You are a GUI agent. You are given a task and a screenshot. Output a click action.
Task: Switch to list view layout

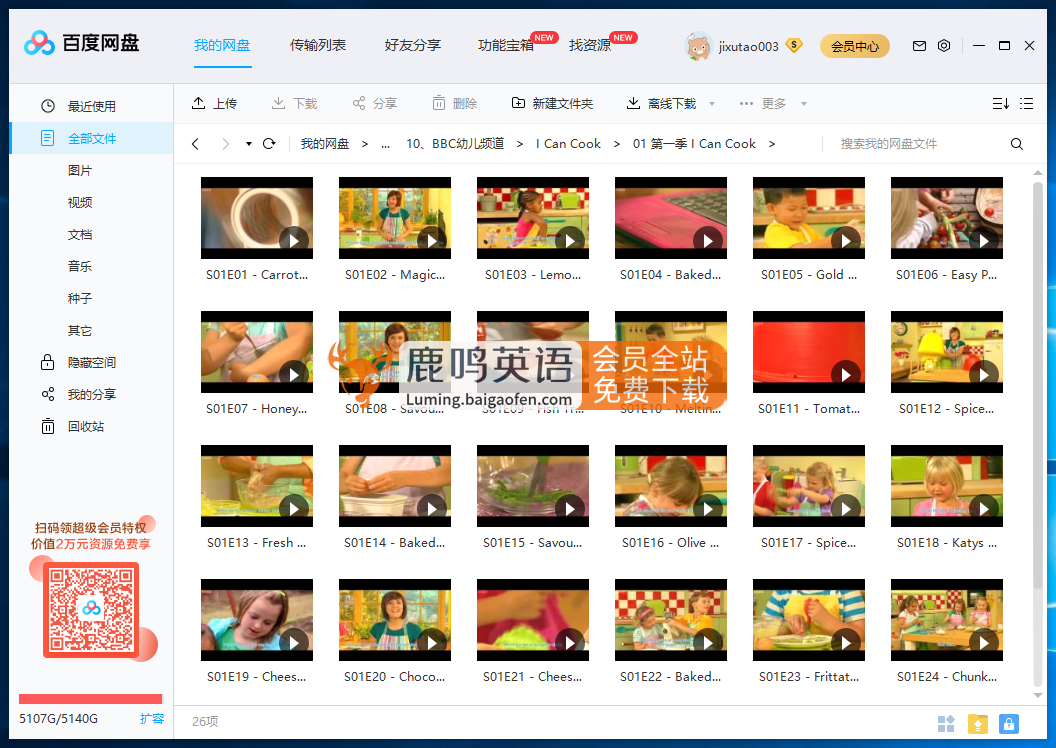pyautogui.click(x=1025, y=103)
